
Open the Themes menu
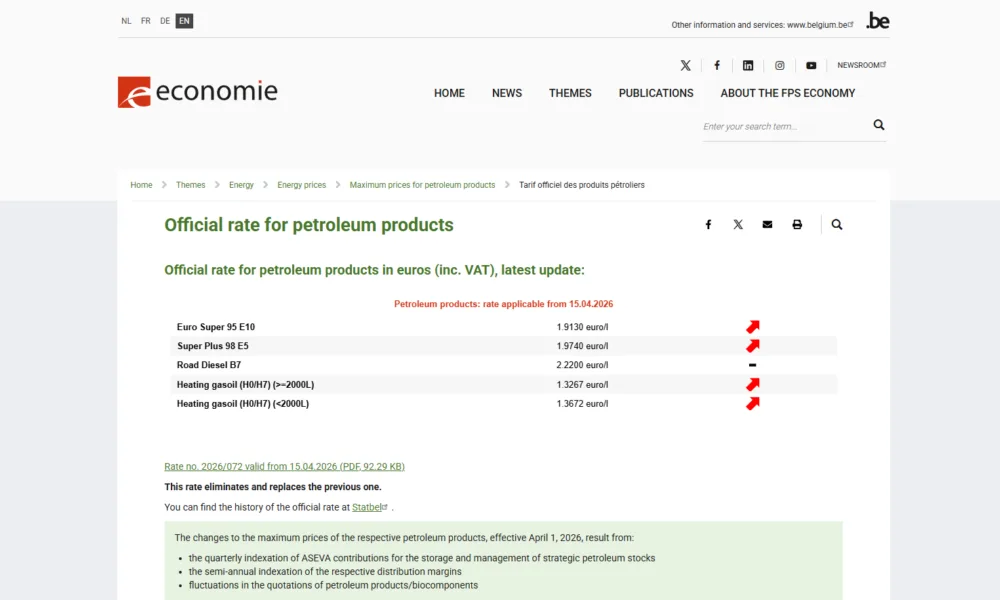(x=570, y=93)
